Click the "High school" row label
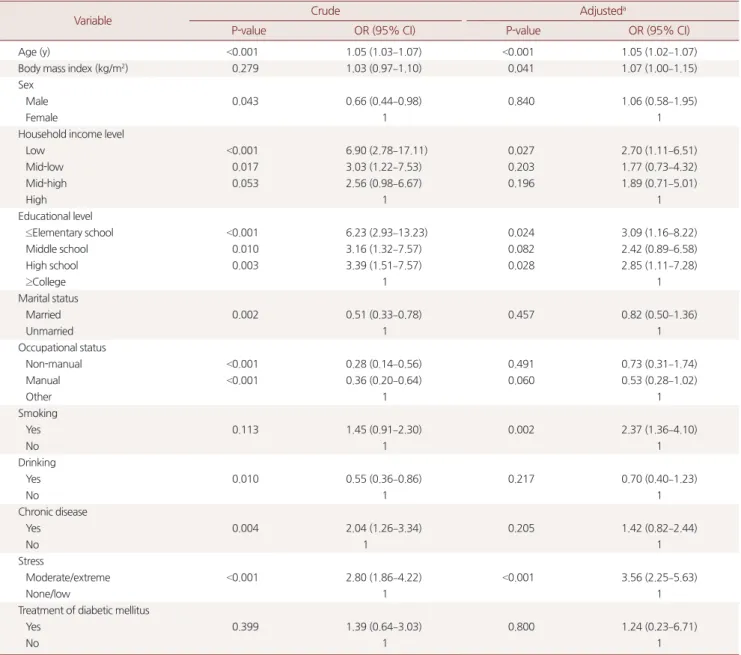Viewport: 741px width, 655px height. [52, 266]
